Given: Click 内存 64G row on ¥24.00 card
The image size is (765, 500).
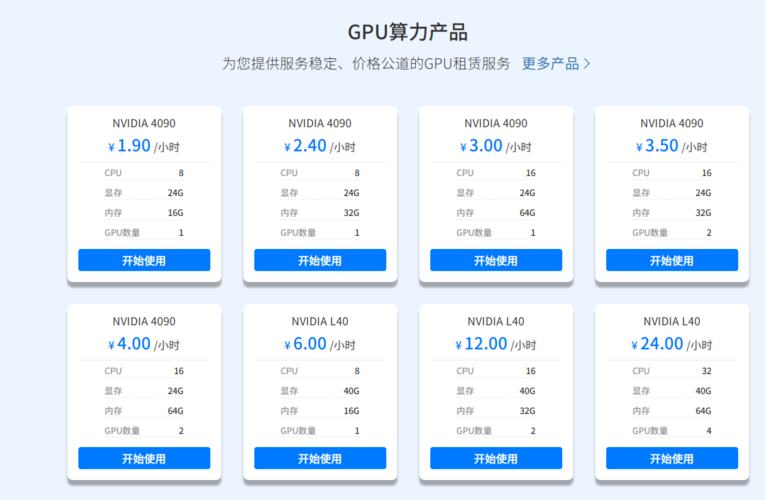Looking at the screenshot, I should click(x=672, y=411).
